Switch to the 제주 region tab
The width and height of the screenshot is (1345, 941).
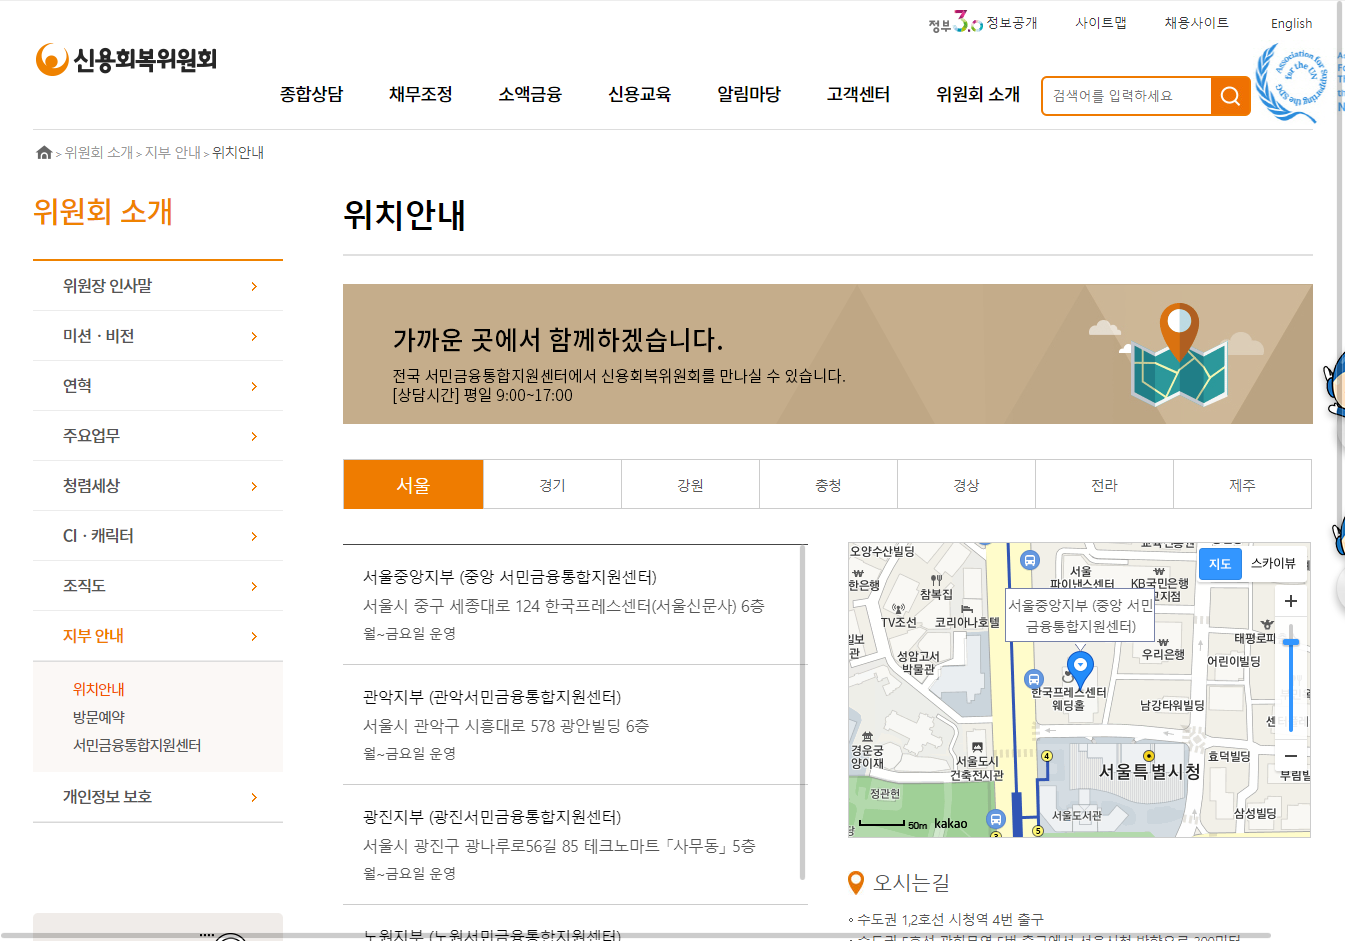tap(1242, 484)
